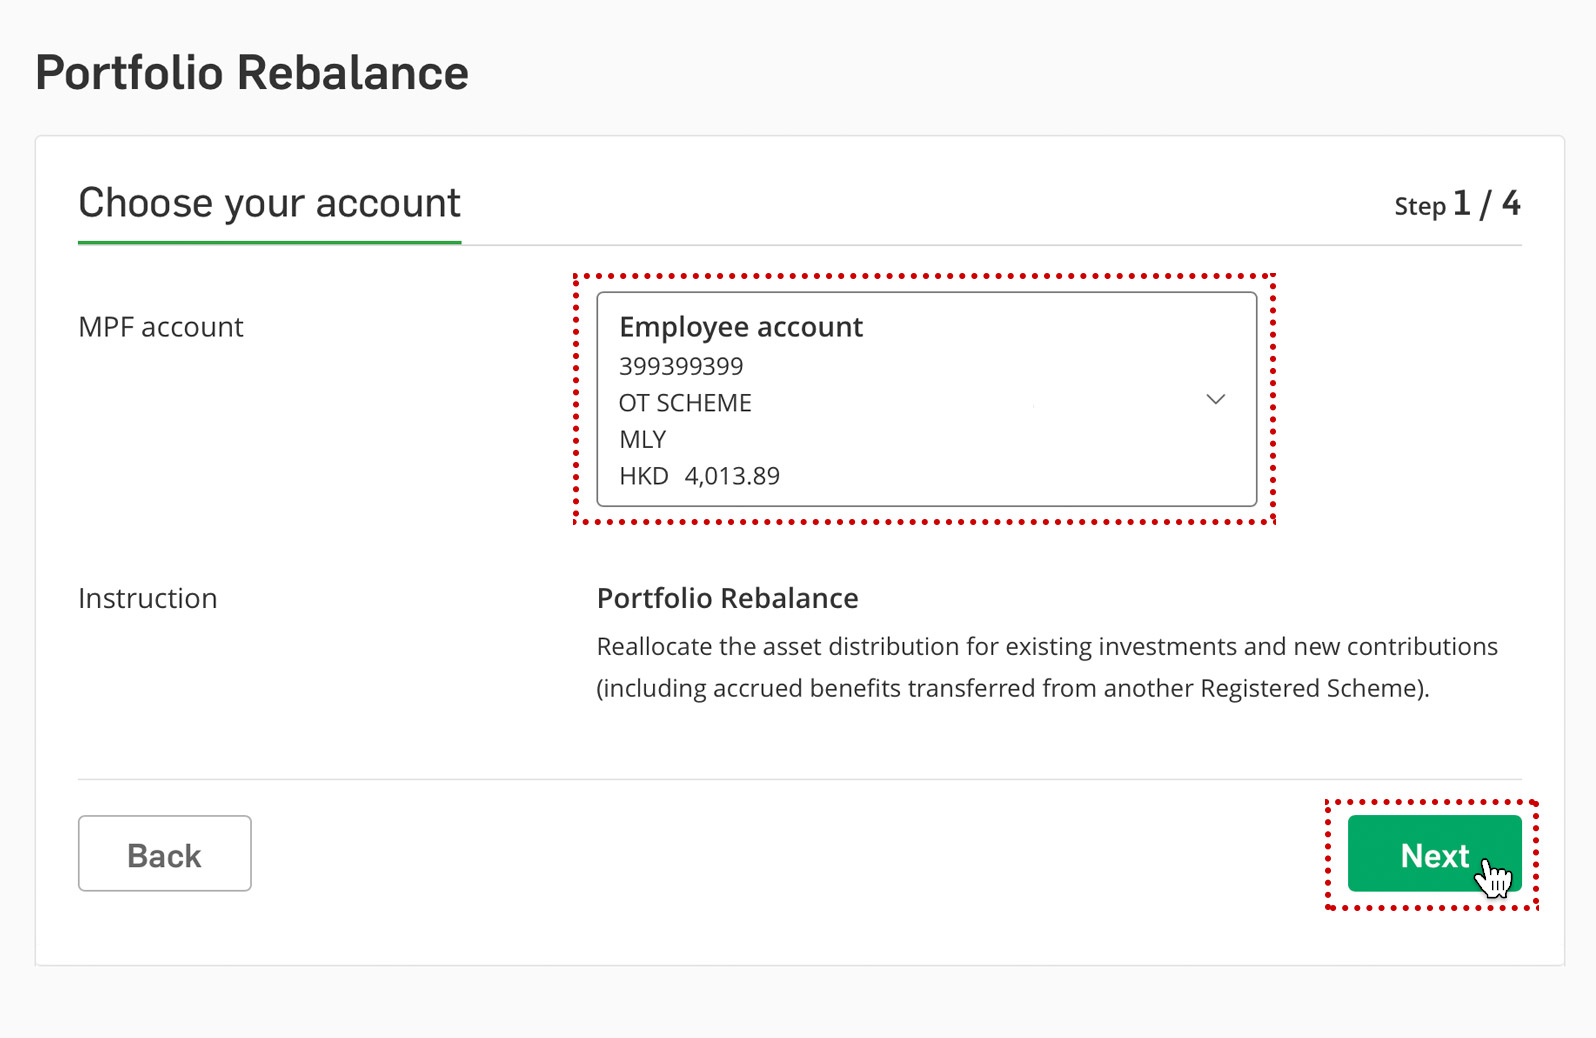Click the accrued benefits transferred text line
This screenshot has width=1596, height=1038.
coord(1013,689)
